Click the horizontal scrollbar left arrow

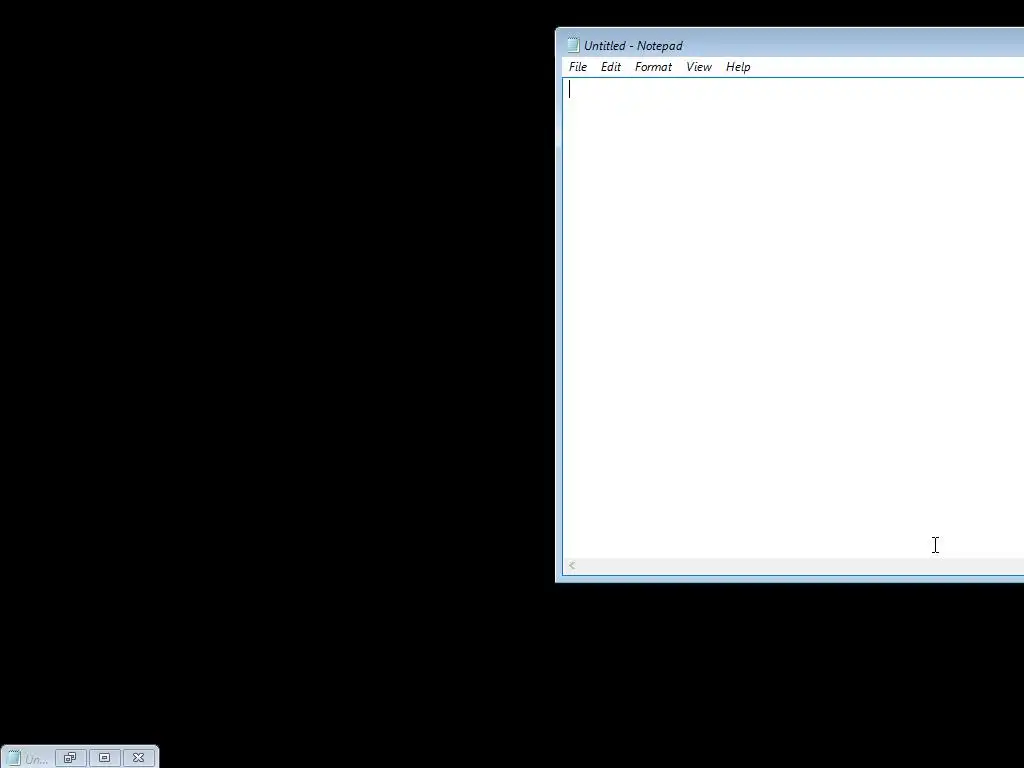point(571,566)
